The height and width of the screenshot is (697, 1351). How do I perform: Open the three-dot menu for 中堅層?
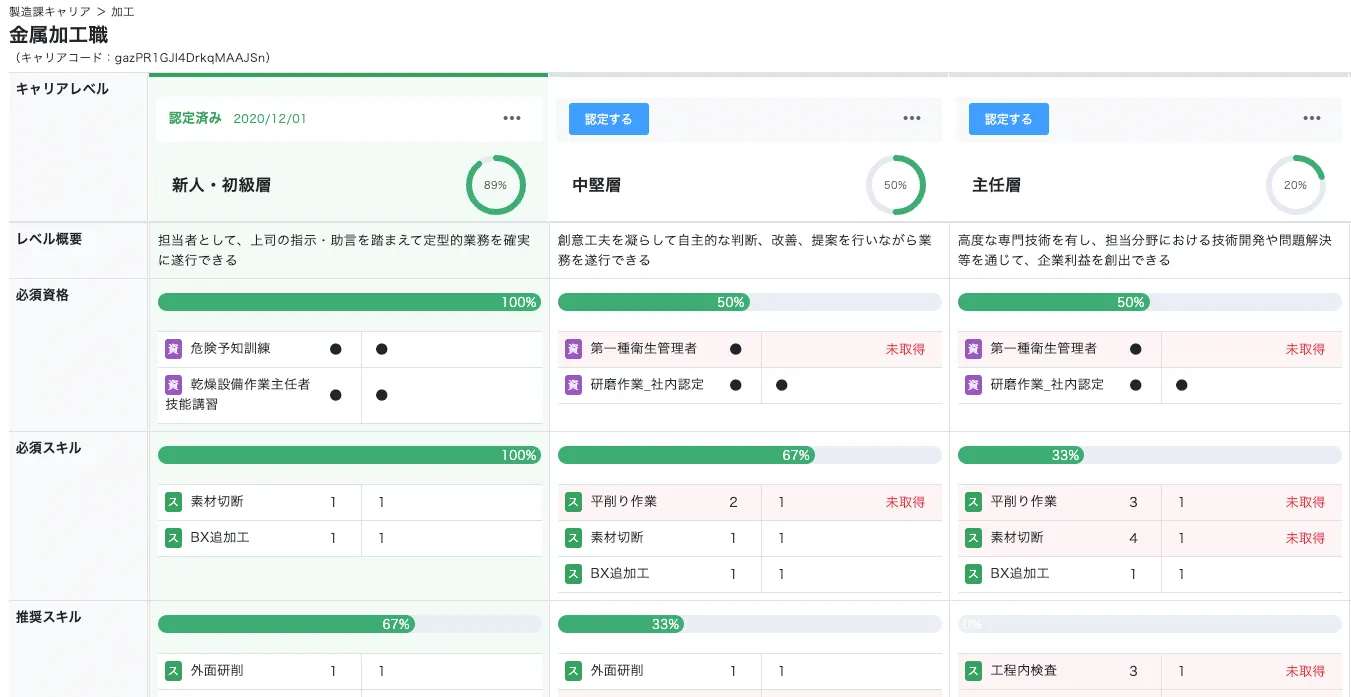pos(912,119)
